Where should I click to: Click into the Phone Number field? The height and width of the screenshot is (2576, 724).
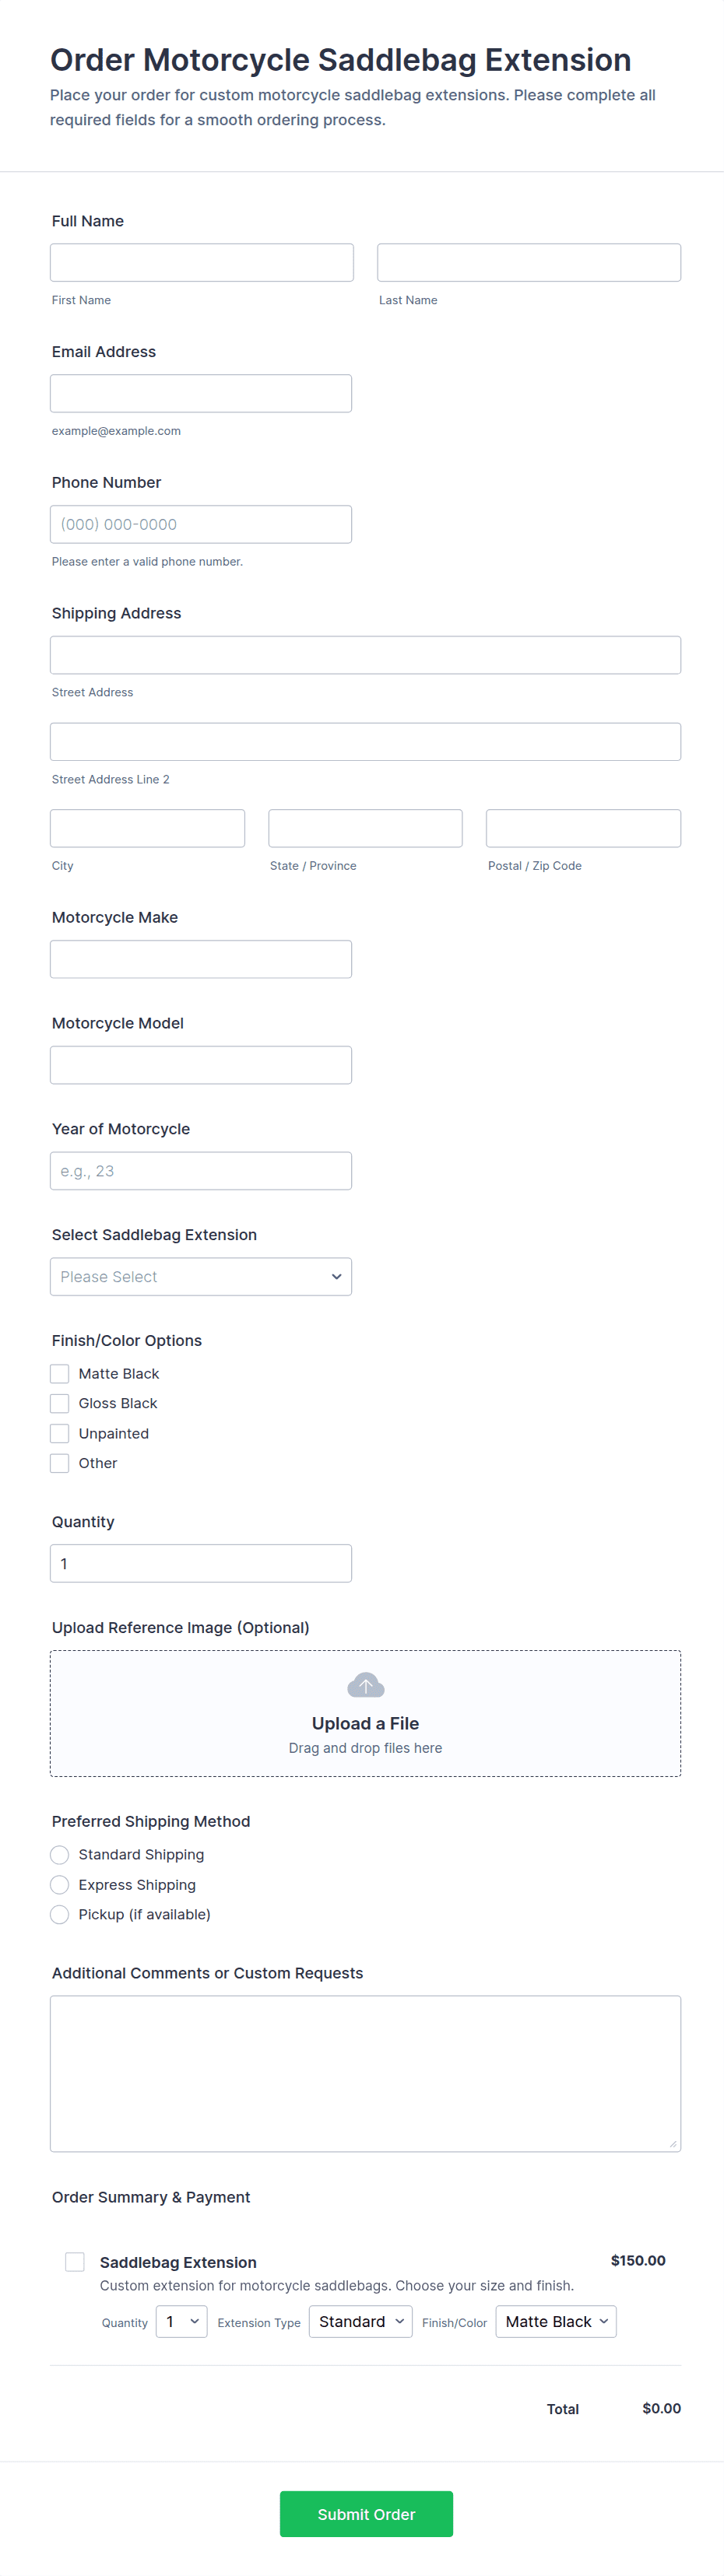(x=201, y=525)
